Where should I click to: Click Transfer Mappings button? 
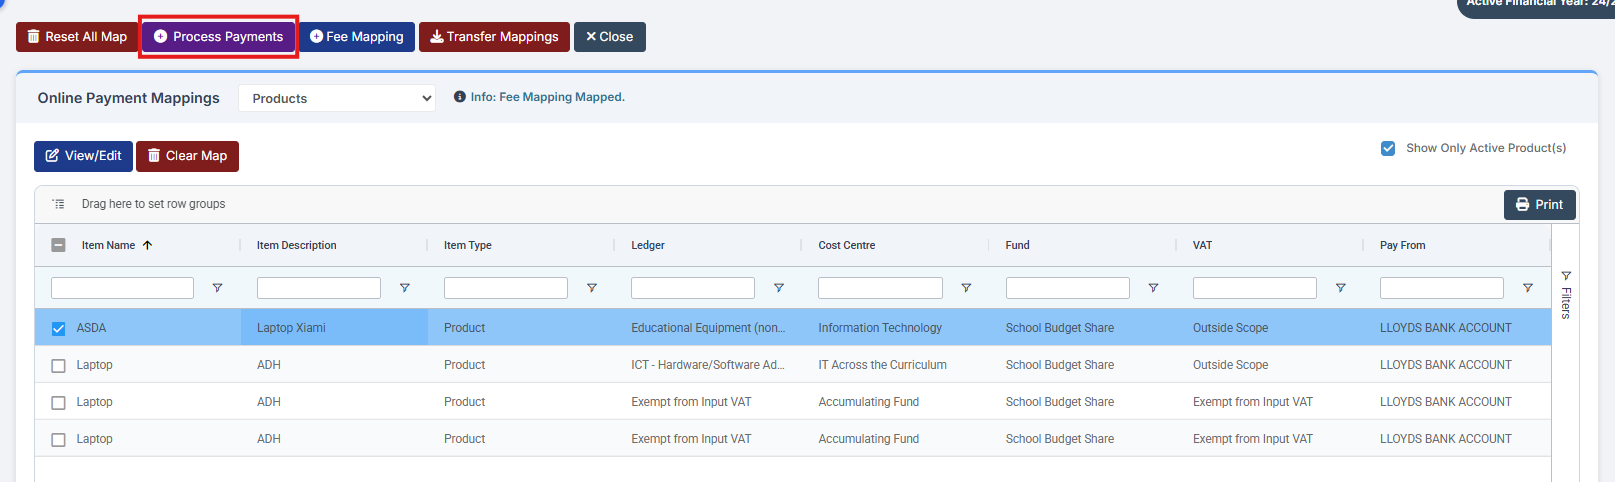[x=494, y=37]
